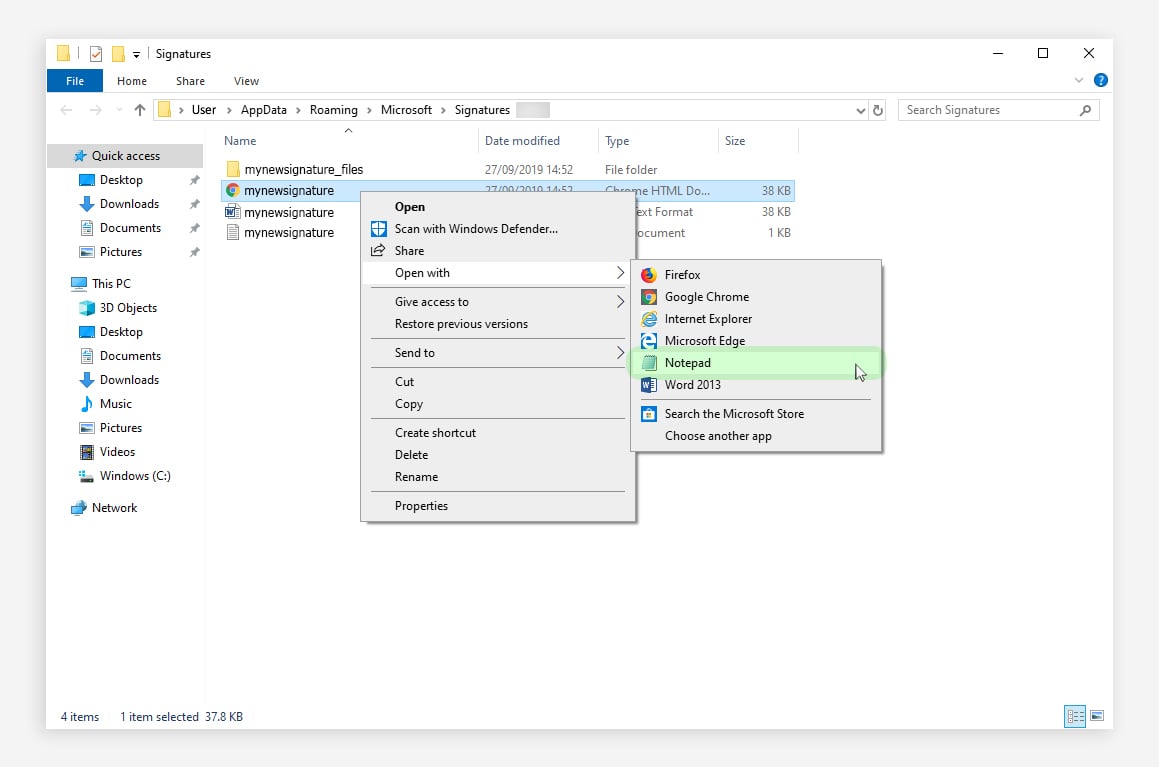Open with Firefox from the submenu
Screen dimensions: 1159x767
pos(755,275)
